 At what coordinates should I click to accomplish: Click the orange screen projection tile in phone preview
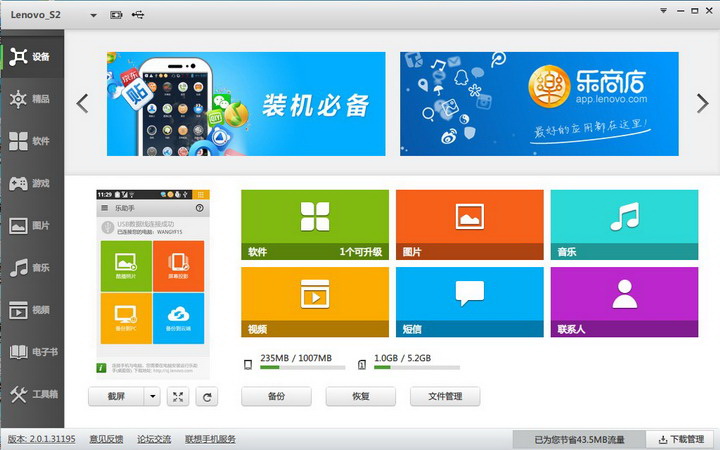pyautogui.click(x=179, y=266)
